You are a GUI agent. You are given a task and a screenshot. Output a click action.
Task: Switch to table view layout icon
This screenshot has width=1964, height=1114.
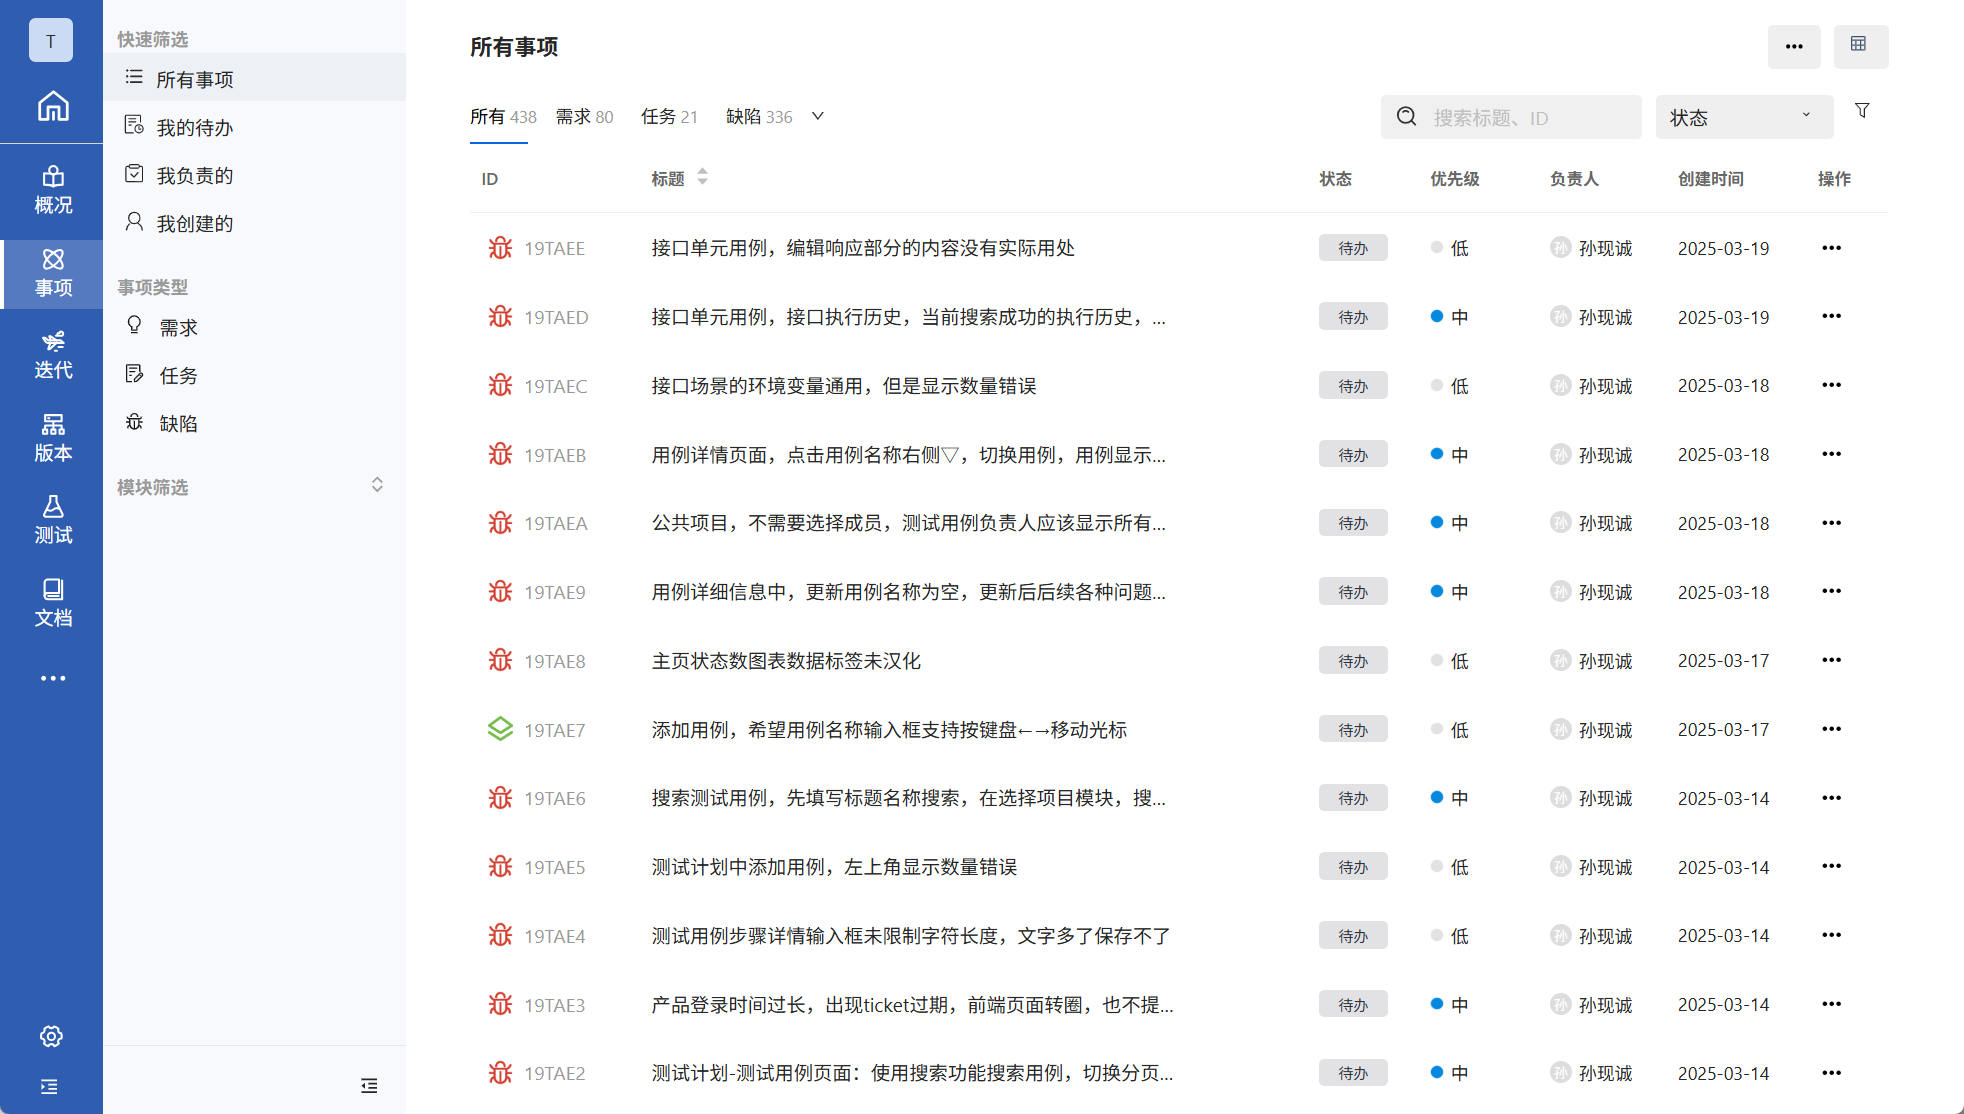coord(1859,46)
